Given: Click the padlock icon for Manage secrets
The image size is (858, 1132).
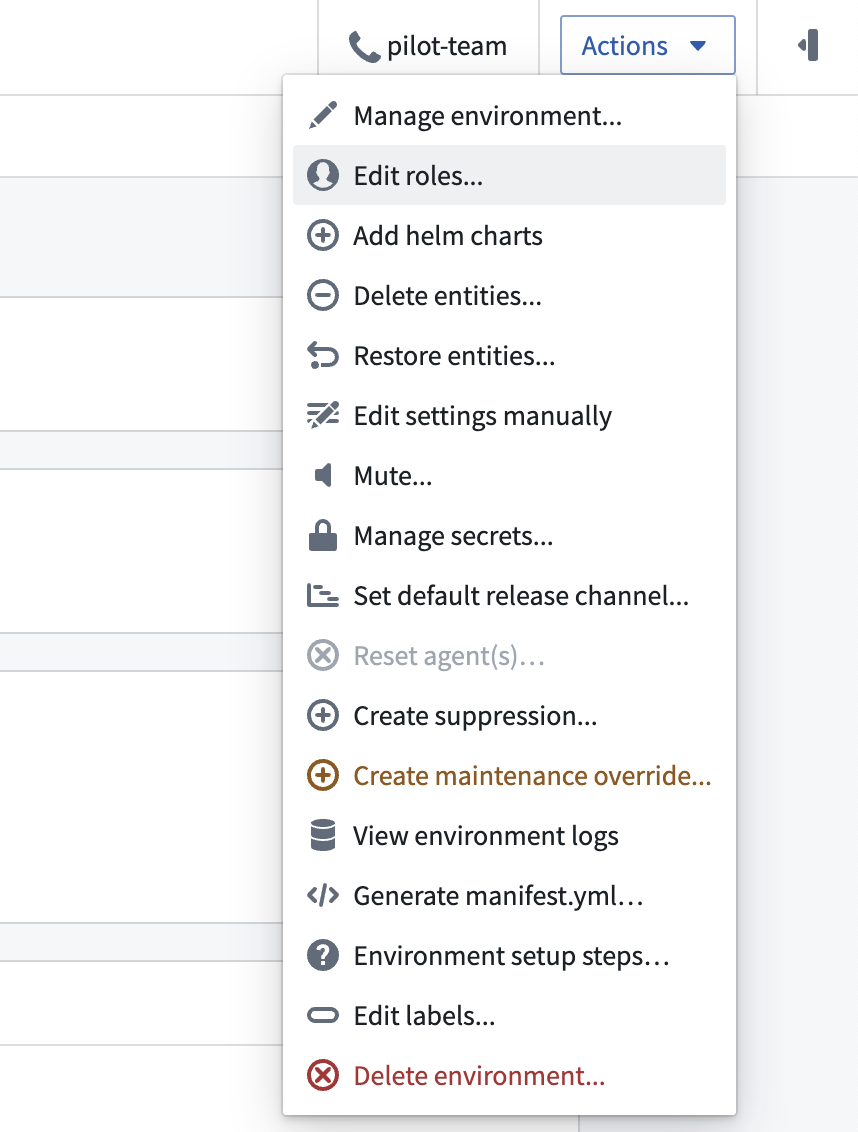Looking at the screenshot, I should (322, 536).
